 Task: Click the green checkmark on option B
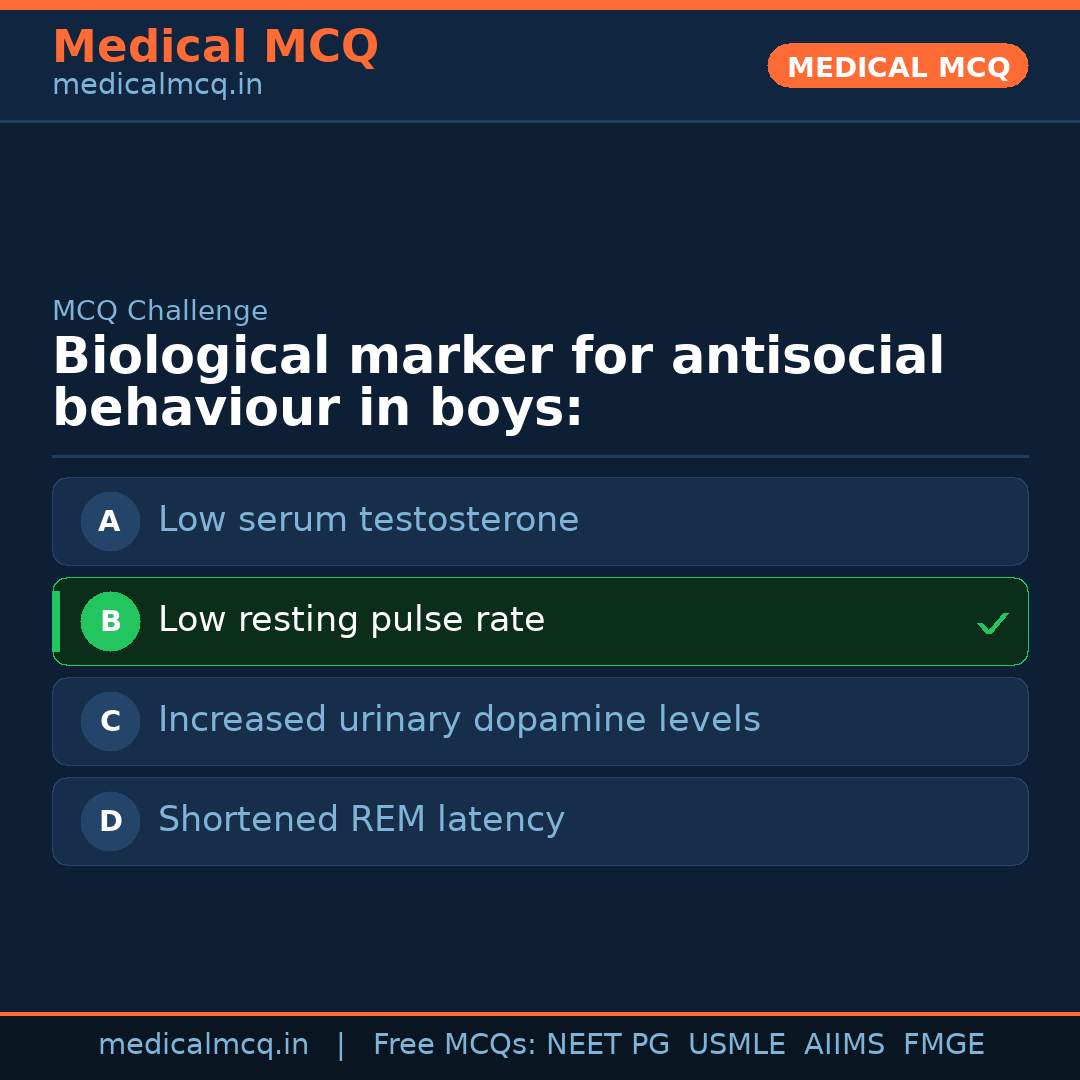point(992,623)
